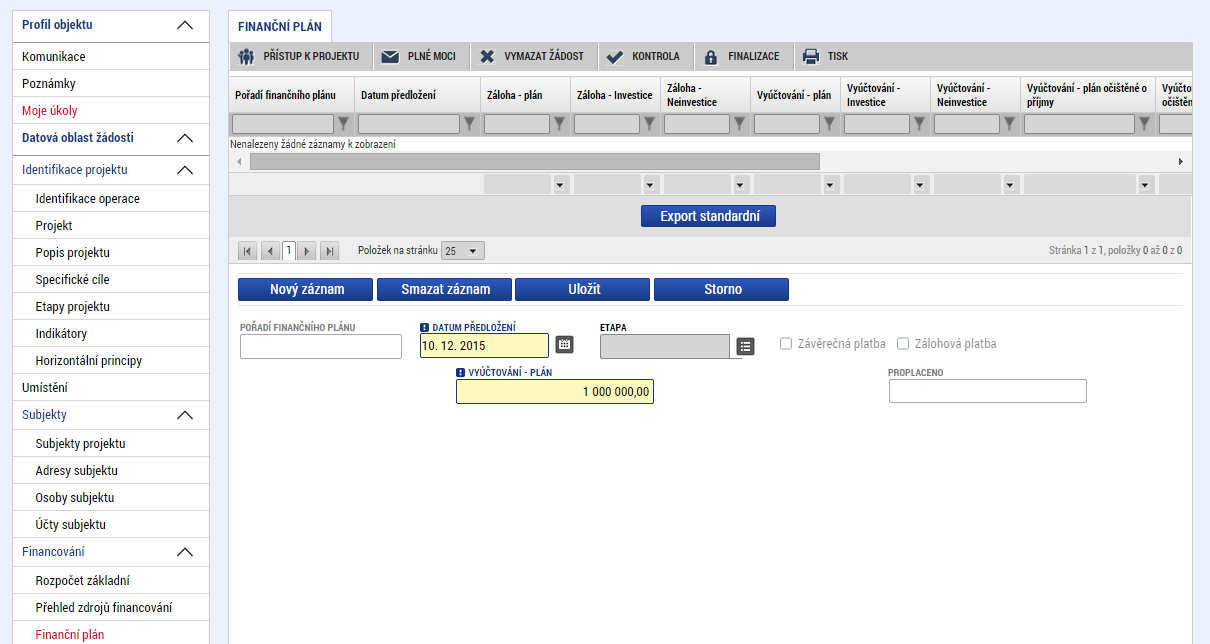Click filter icon for Pořadí finančního plánu
Screen dimensions: 1210x644
[x=344, y=124]
